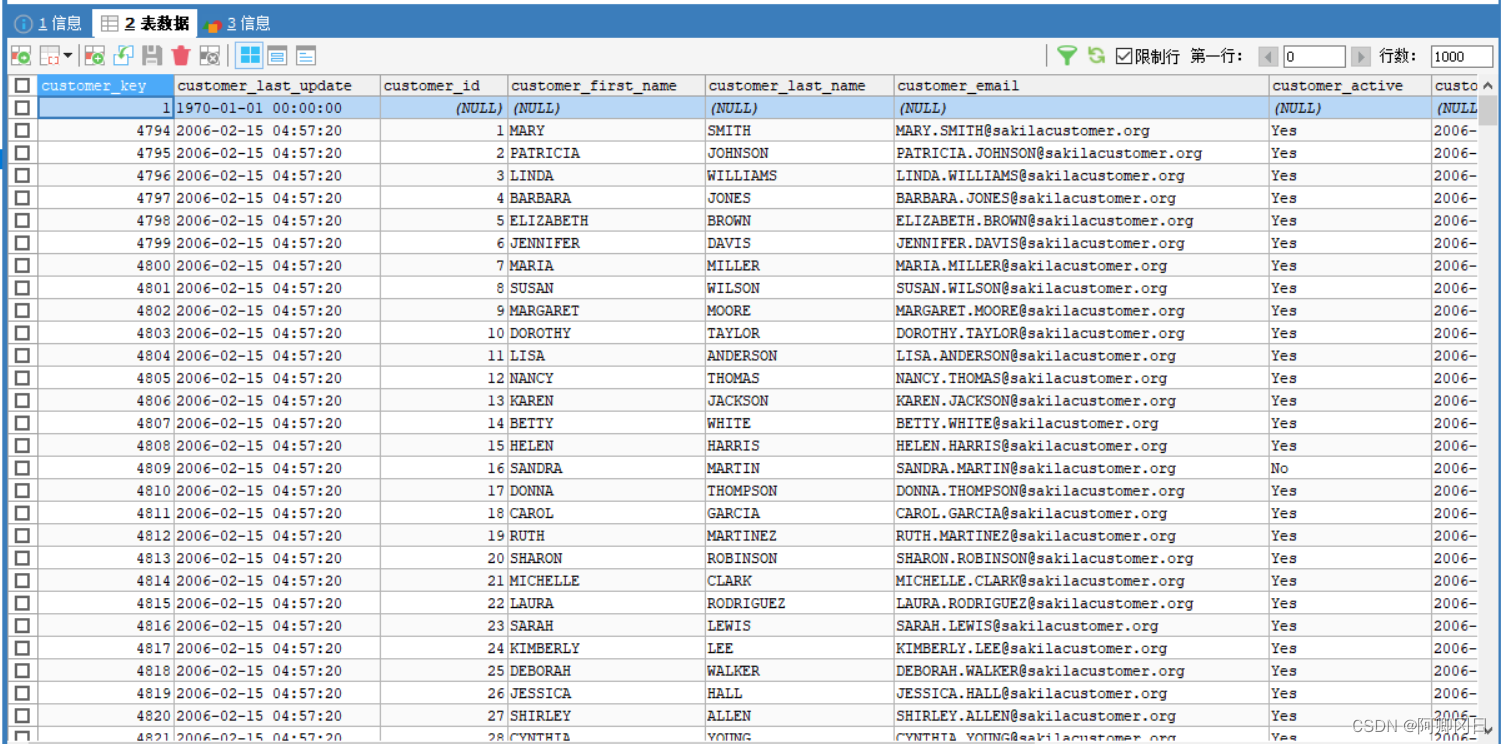Image resolution: width=1501 pixels, height=744 pixels.
Task: Click the duplicate current row icon
Action: 123,56
